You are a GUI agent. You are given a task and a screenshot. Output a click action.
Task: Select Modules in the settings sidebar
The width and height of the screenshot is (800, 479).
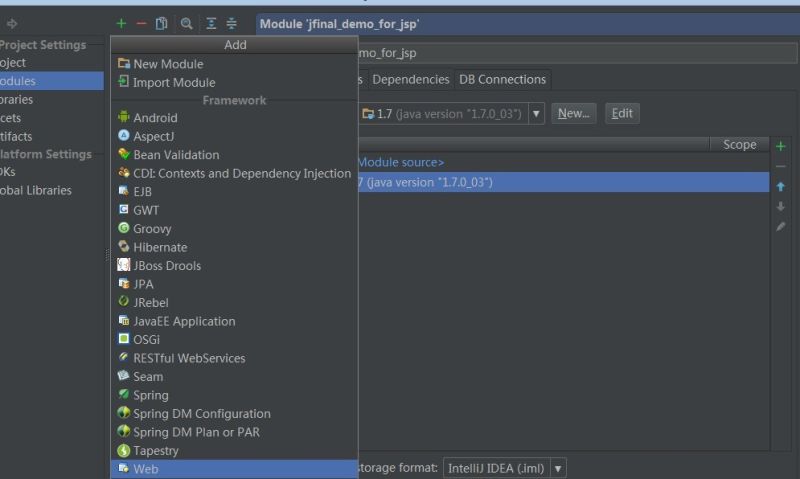click(52, 81)
